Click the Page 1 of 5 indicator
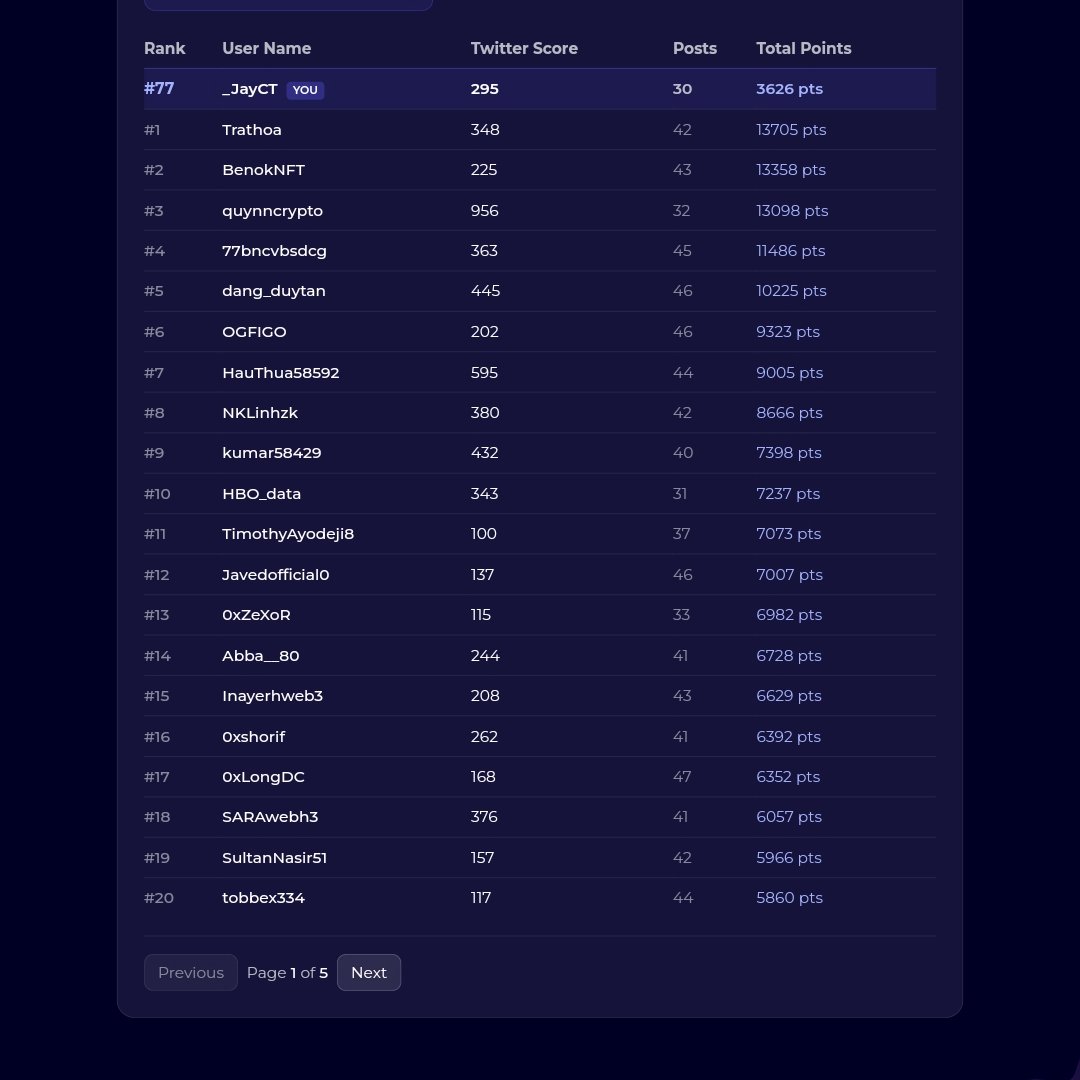Screen dimensions: 1080x1080 point(287,973)
